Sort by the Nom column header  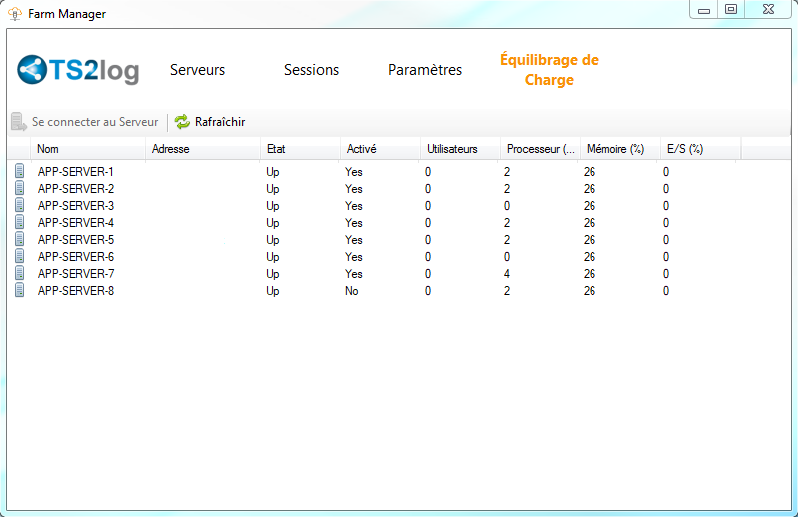pos(48,149)
